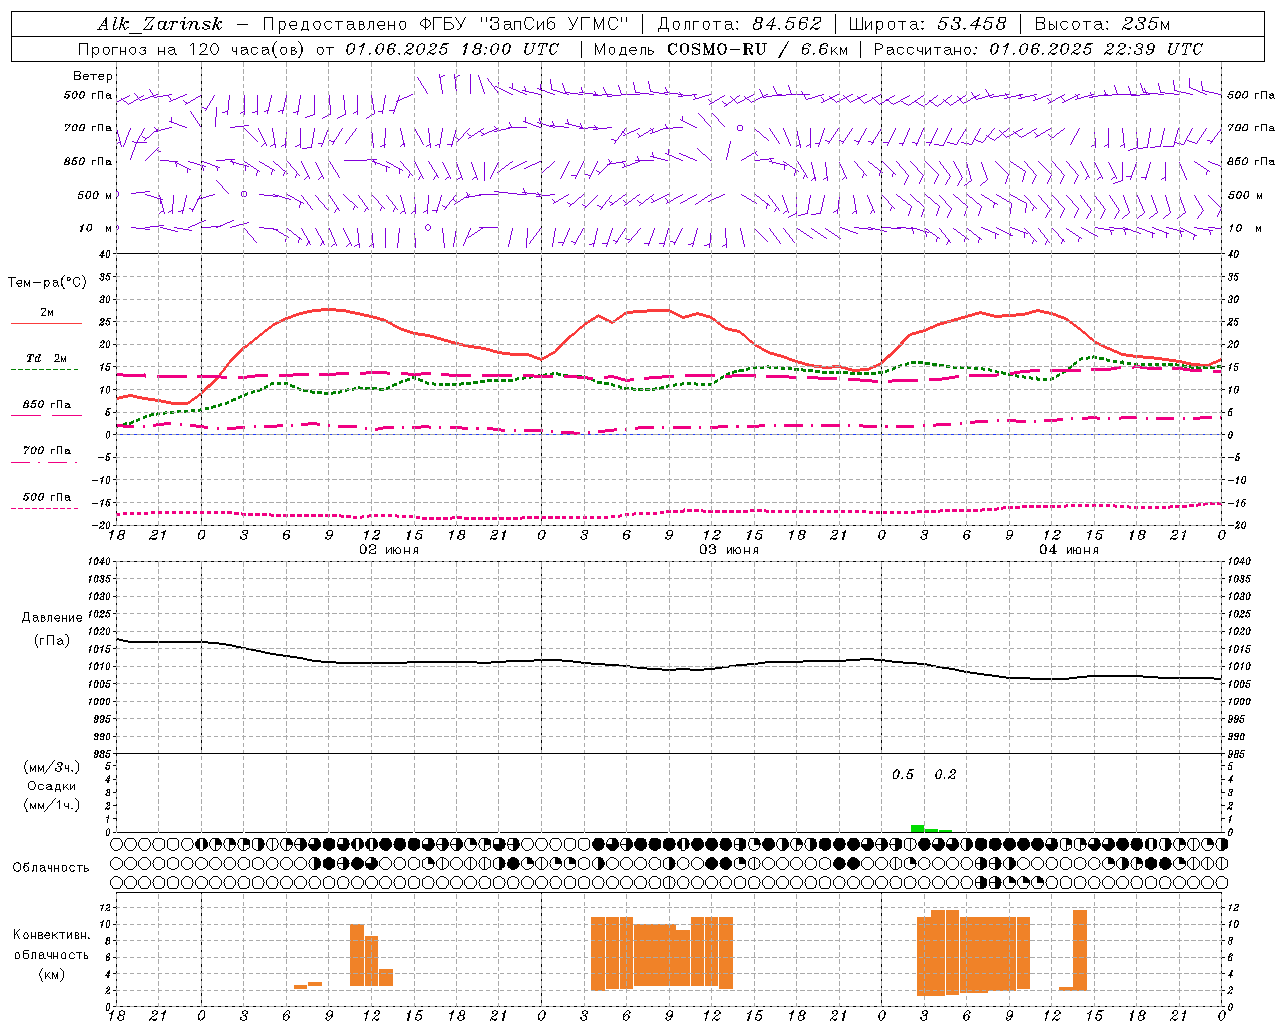Click the '02 июня' date label
1280x1024 pixels.
tap(389, 550)
